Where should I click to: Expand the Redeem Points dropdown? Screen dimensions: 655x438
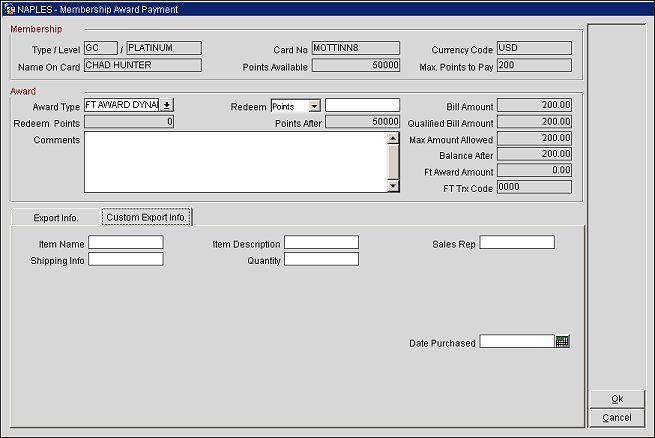(313, 106)
